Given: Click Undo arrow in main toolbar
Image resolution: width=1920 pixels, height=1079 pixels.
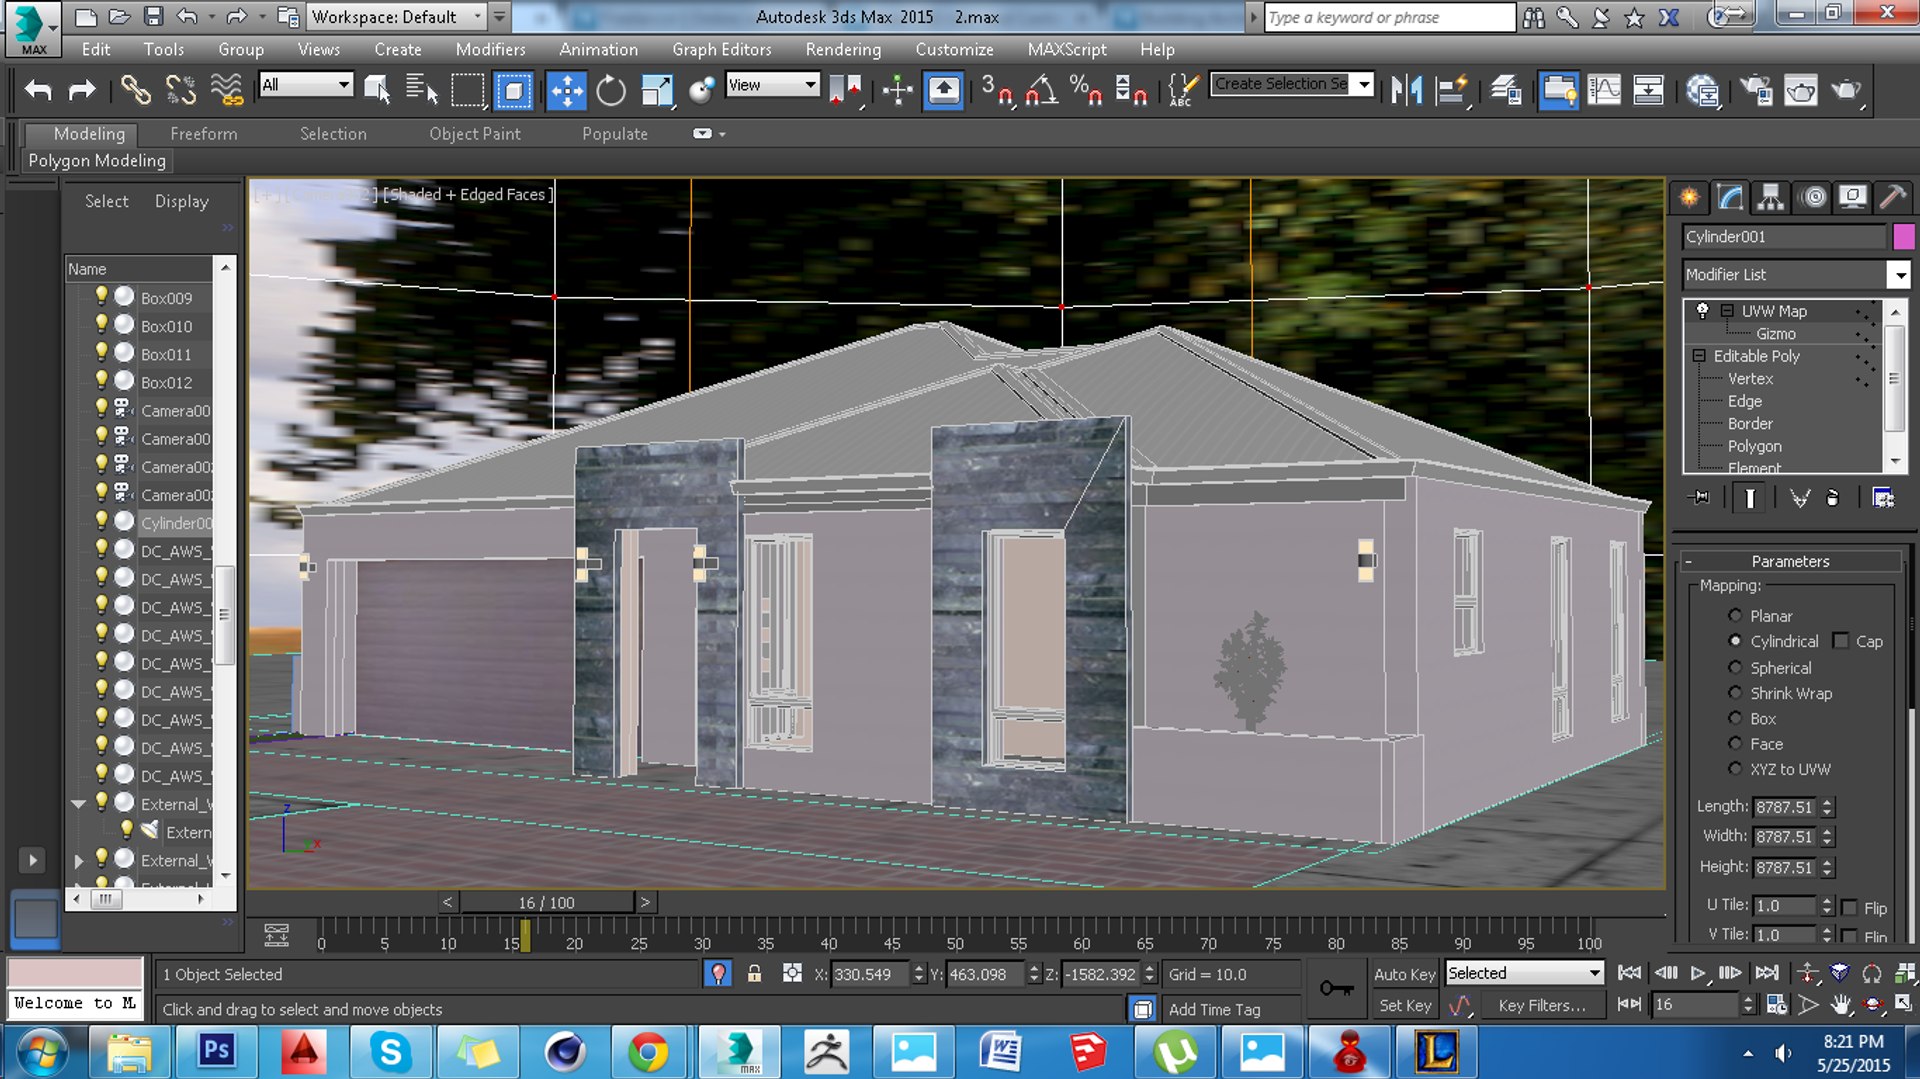Looking at the screenshot, I should (x=38, y=91).
